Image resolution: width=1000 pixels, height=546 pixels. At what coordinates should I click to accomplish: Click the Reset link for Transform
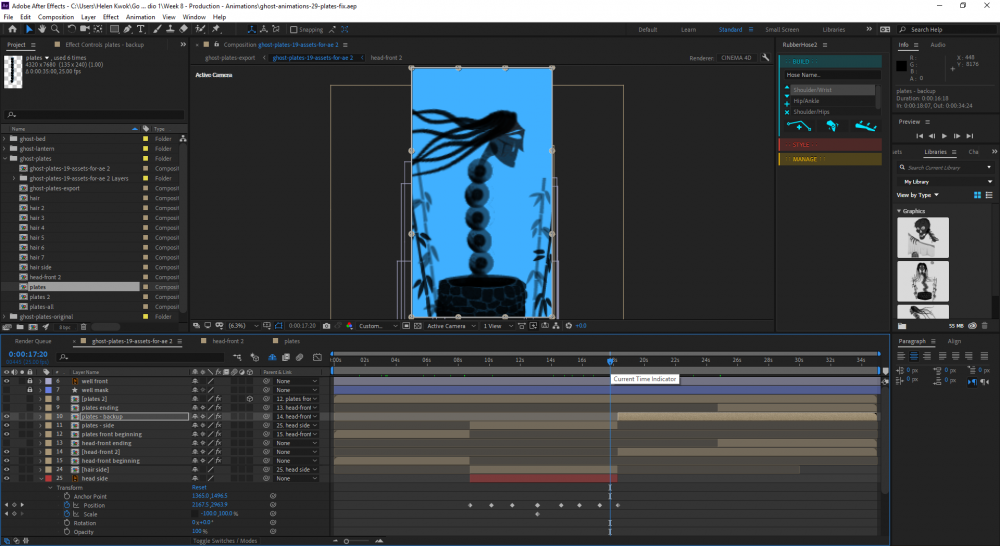[x=199, y=487]
